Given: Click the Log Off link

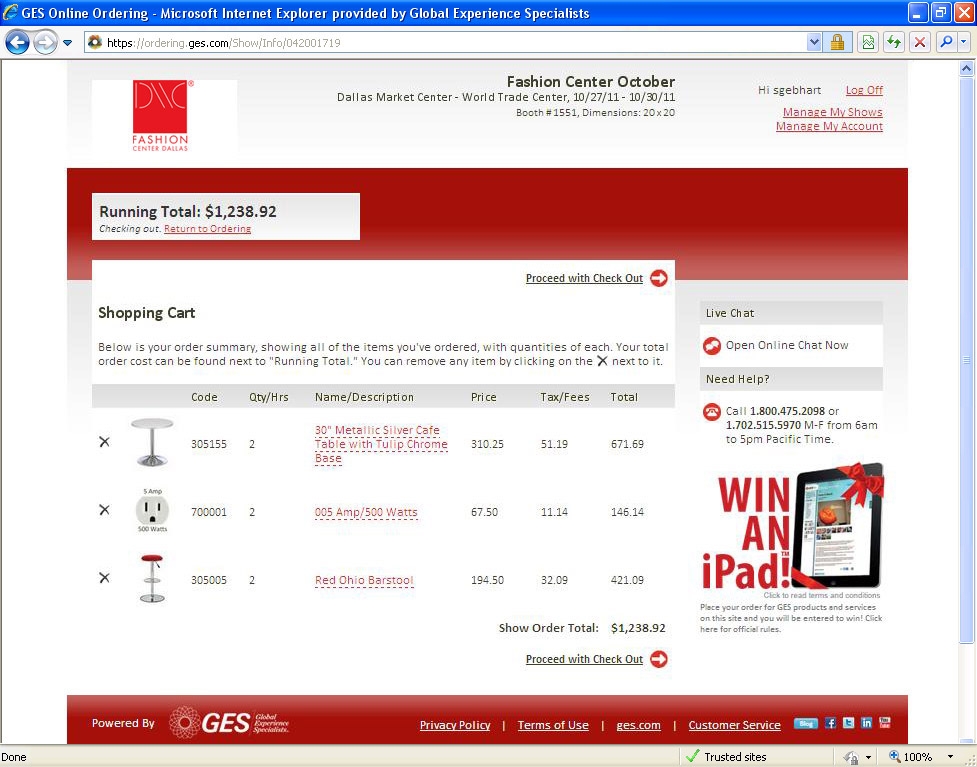Looking at the screenshot, I should tap(864, 90).
